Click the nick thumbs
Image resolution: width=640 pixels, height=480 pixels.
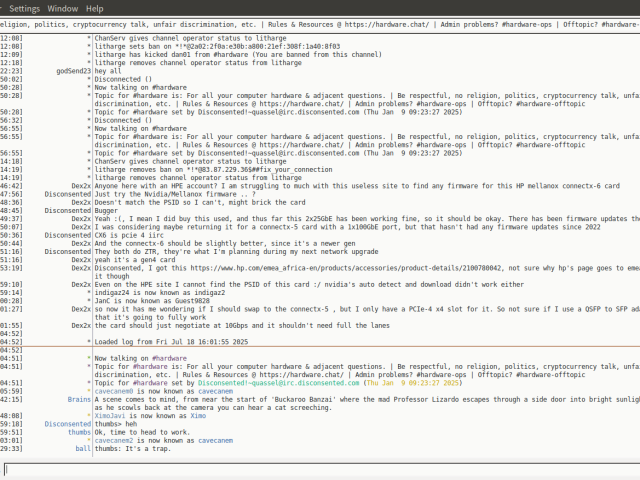(79, 432)
